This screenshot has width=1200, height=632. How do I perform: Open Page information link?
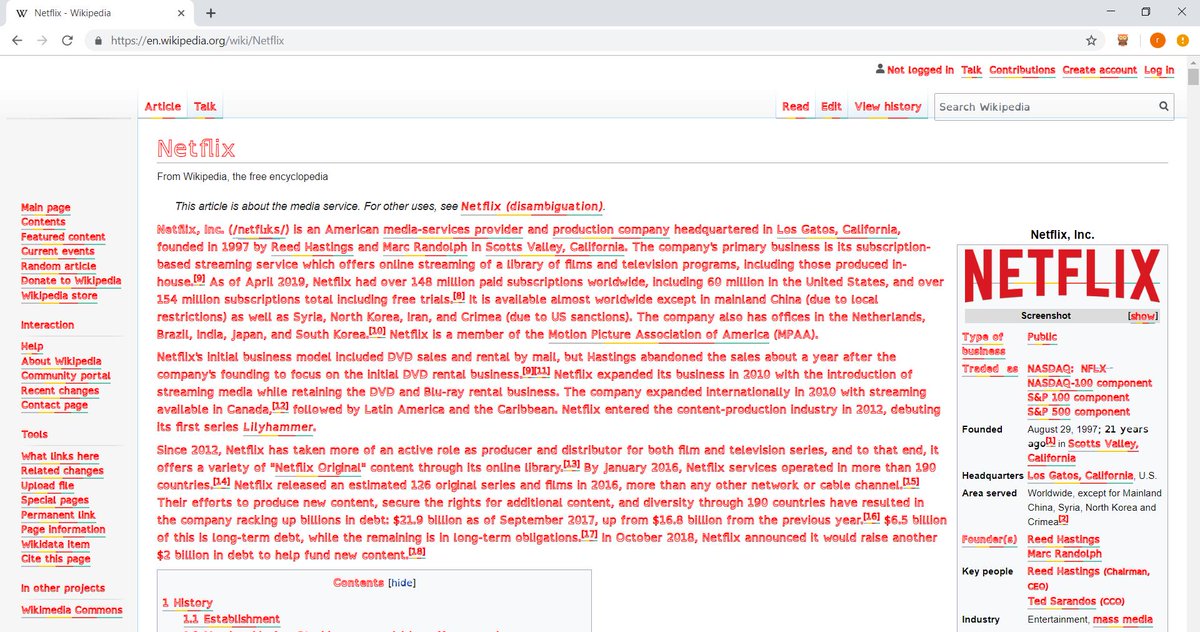[x=63, y=530]
